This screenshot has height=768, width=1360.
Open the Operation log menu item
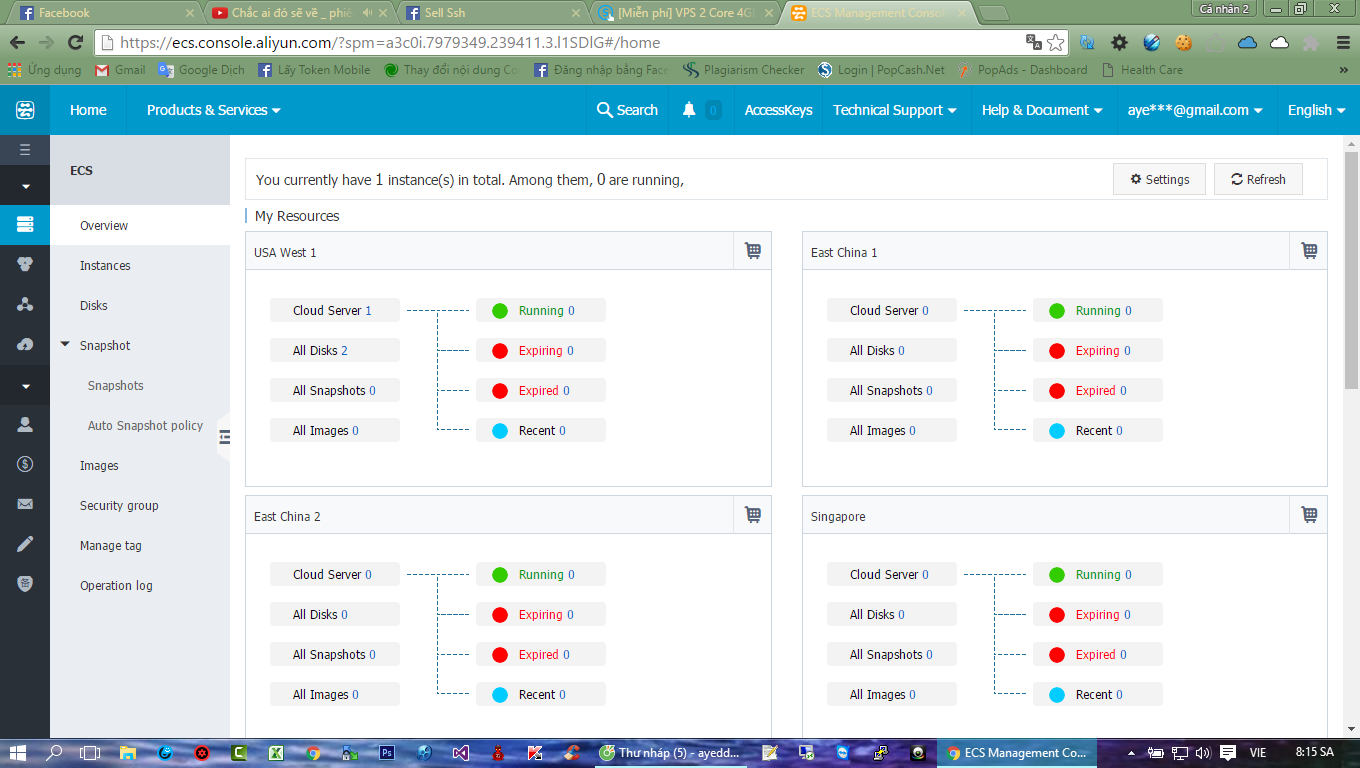point(116,585)
